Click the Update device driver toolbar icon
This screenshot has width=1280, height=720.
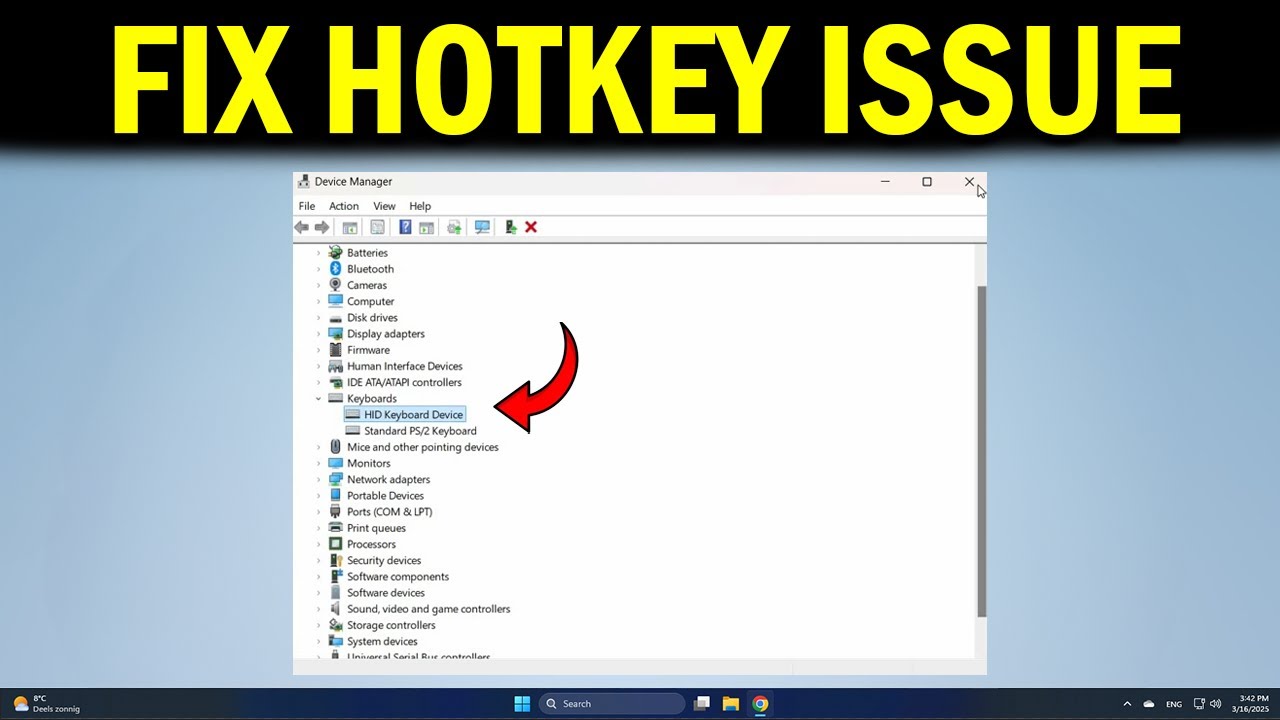(454, 227)
